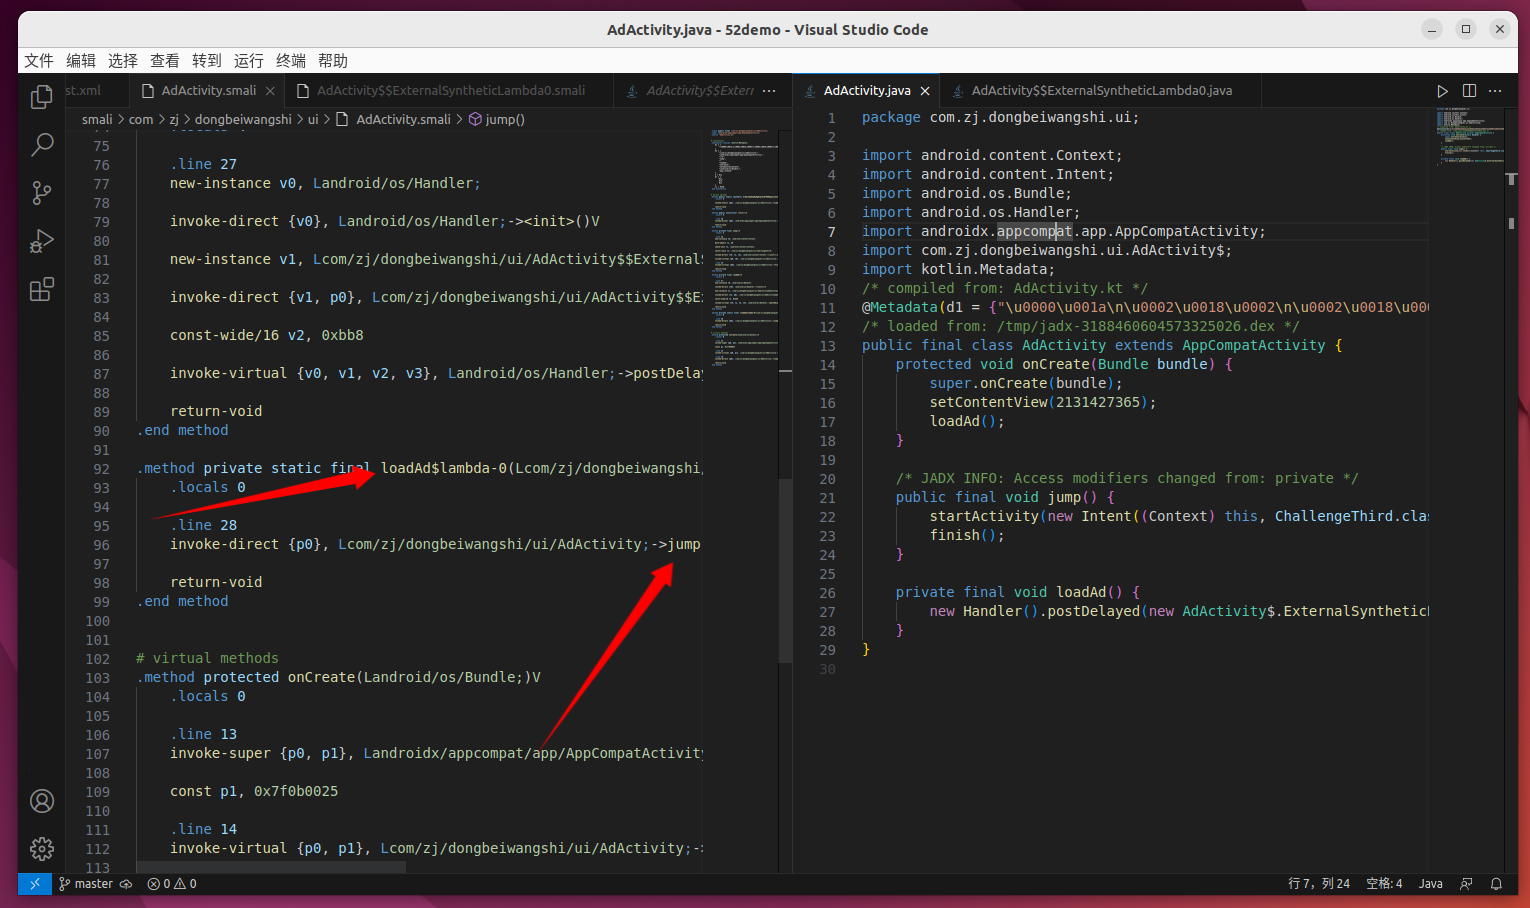Split the right editor
The height and width of the screenshot is (908, 1530).
coord(1469,91)
